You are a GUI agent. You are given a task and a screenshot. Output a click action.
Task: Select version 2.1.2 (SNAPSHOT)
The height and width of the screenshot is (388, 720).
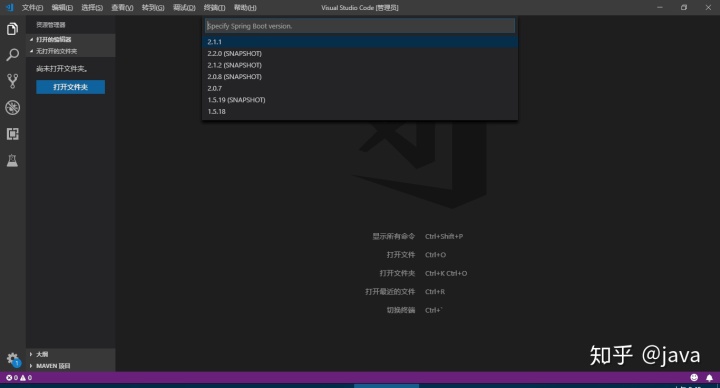360,65
